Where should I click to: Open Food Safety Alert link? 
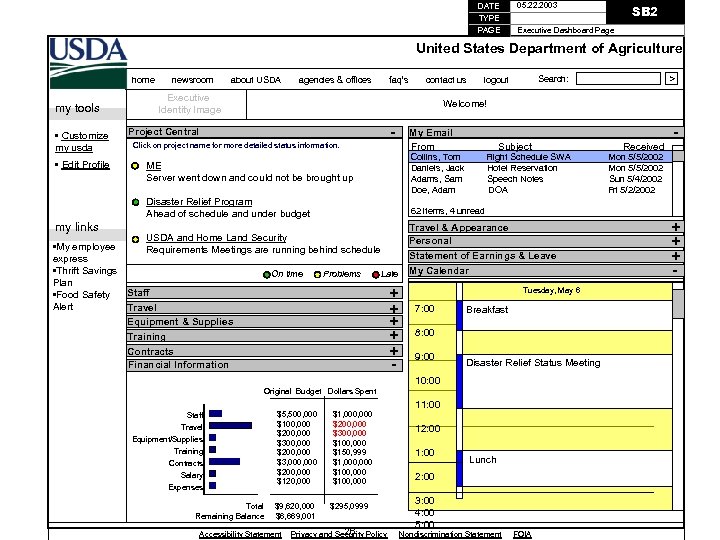81,300
